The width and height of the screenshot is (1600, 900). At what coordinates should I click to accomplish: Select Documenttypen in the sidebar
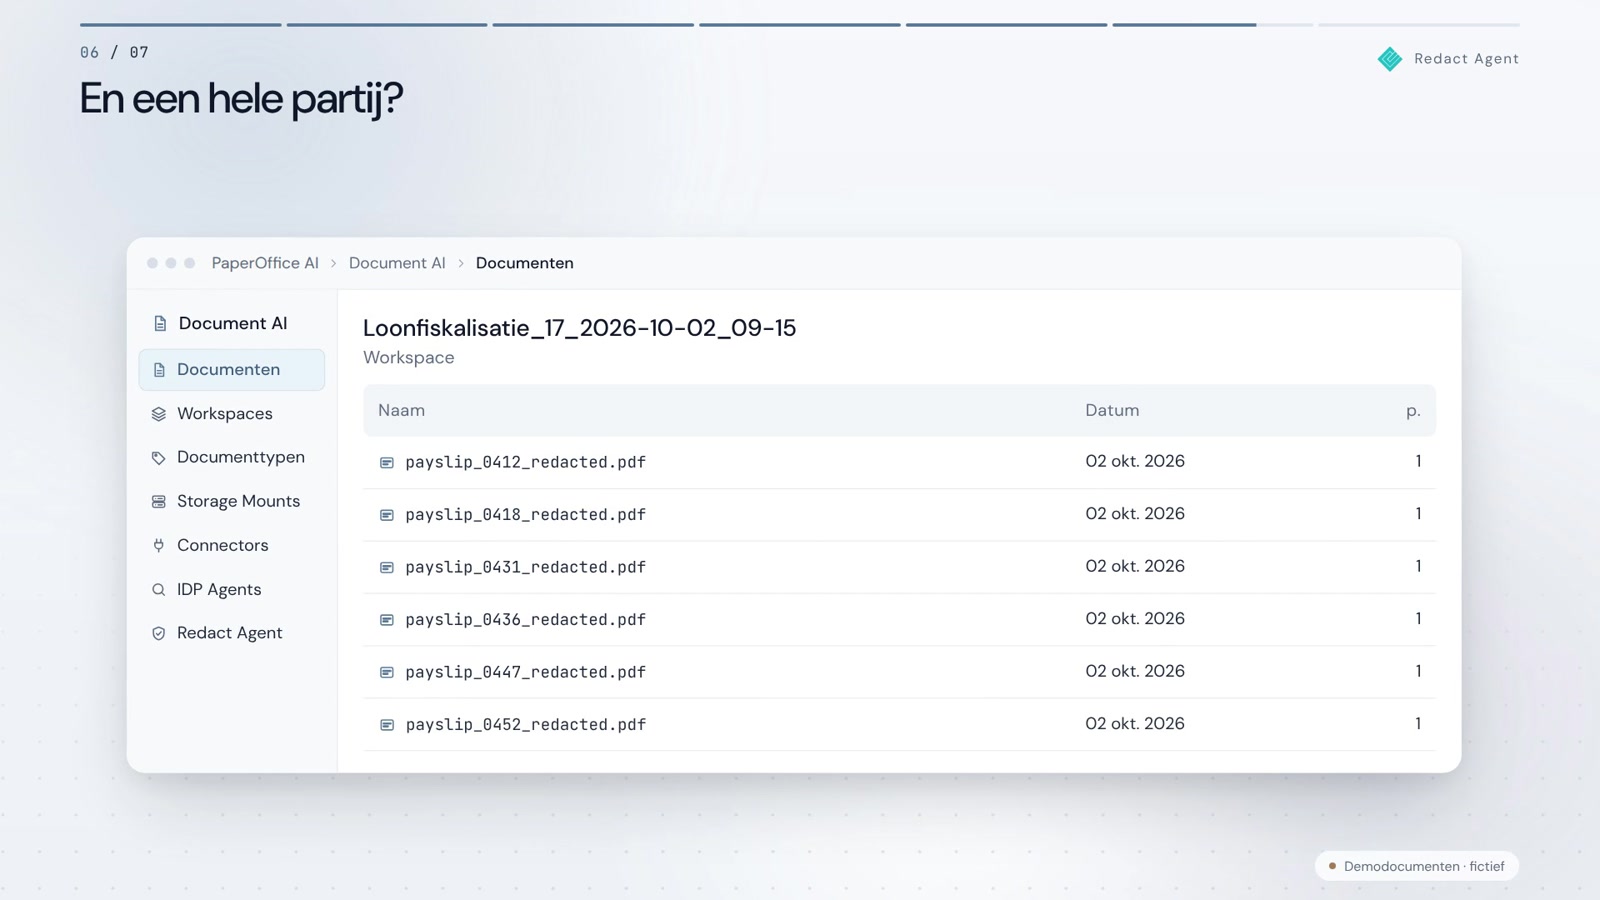(x=232, y=458)
